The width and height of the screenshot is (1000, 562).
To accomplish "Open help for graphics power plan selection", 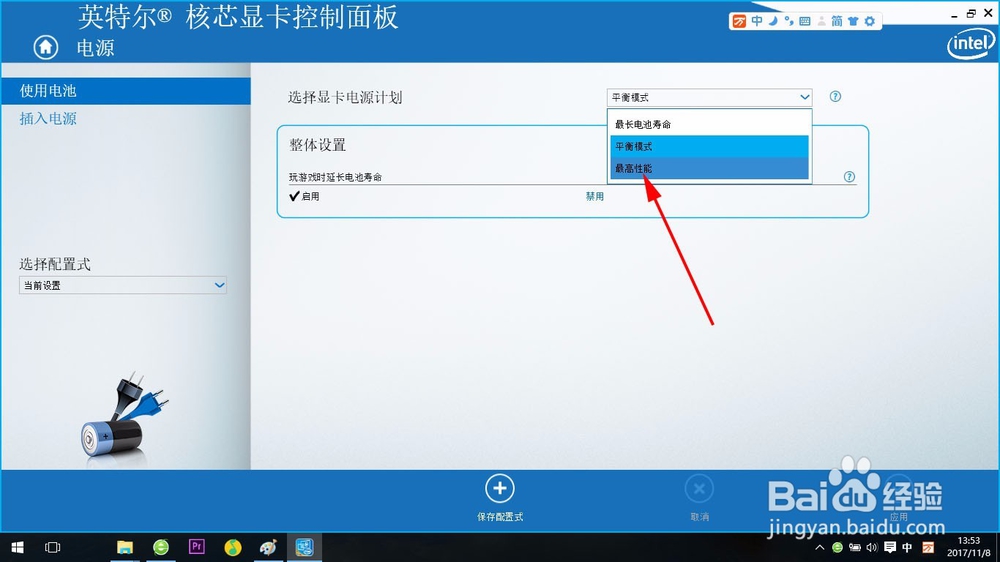I will tap(835, 96).
